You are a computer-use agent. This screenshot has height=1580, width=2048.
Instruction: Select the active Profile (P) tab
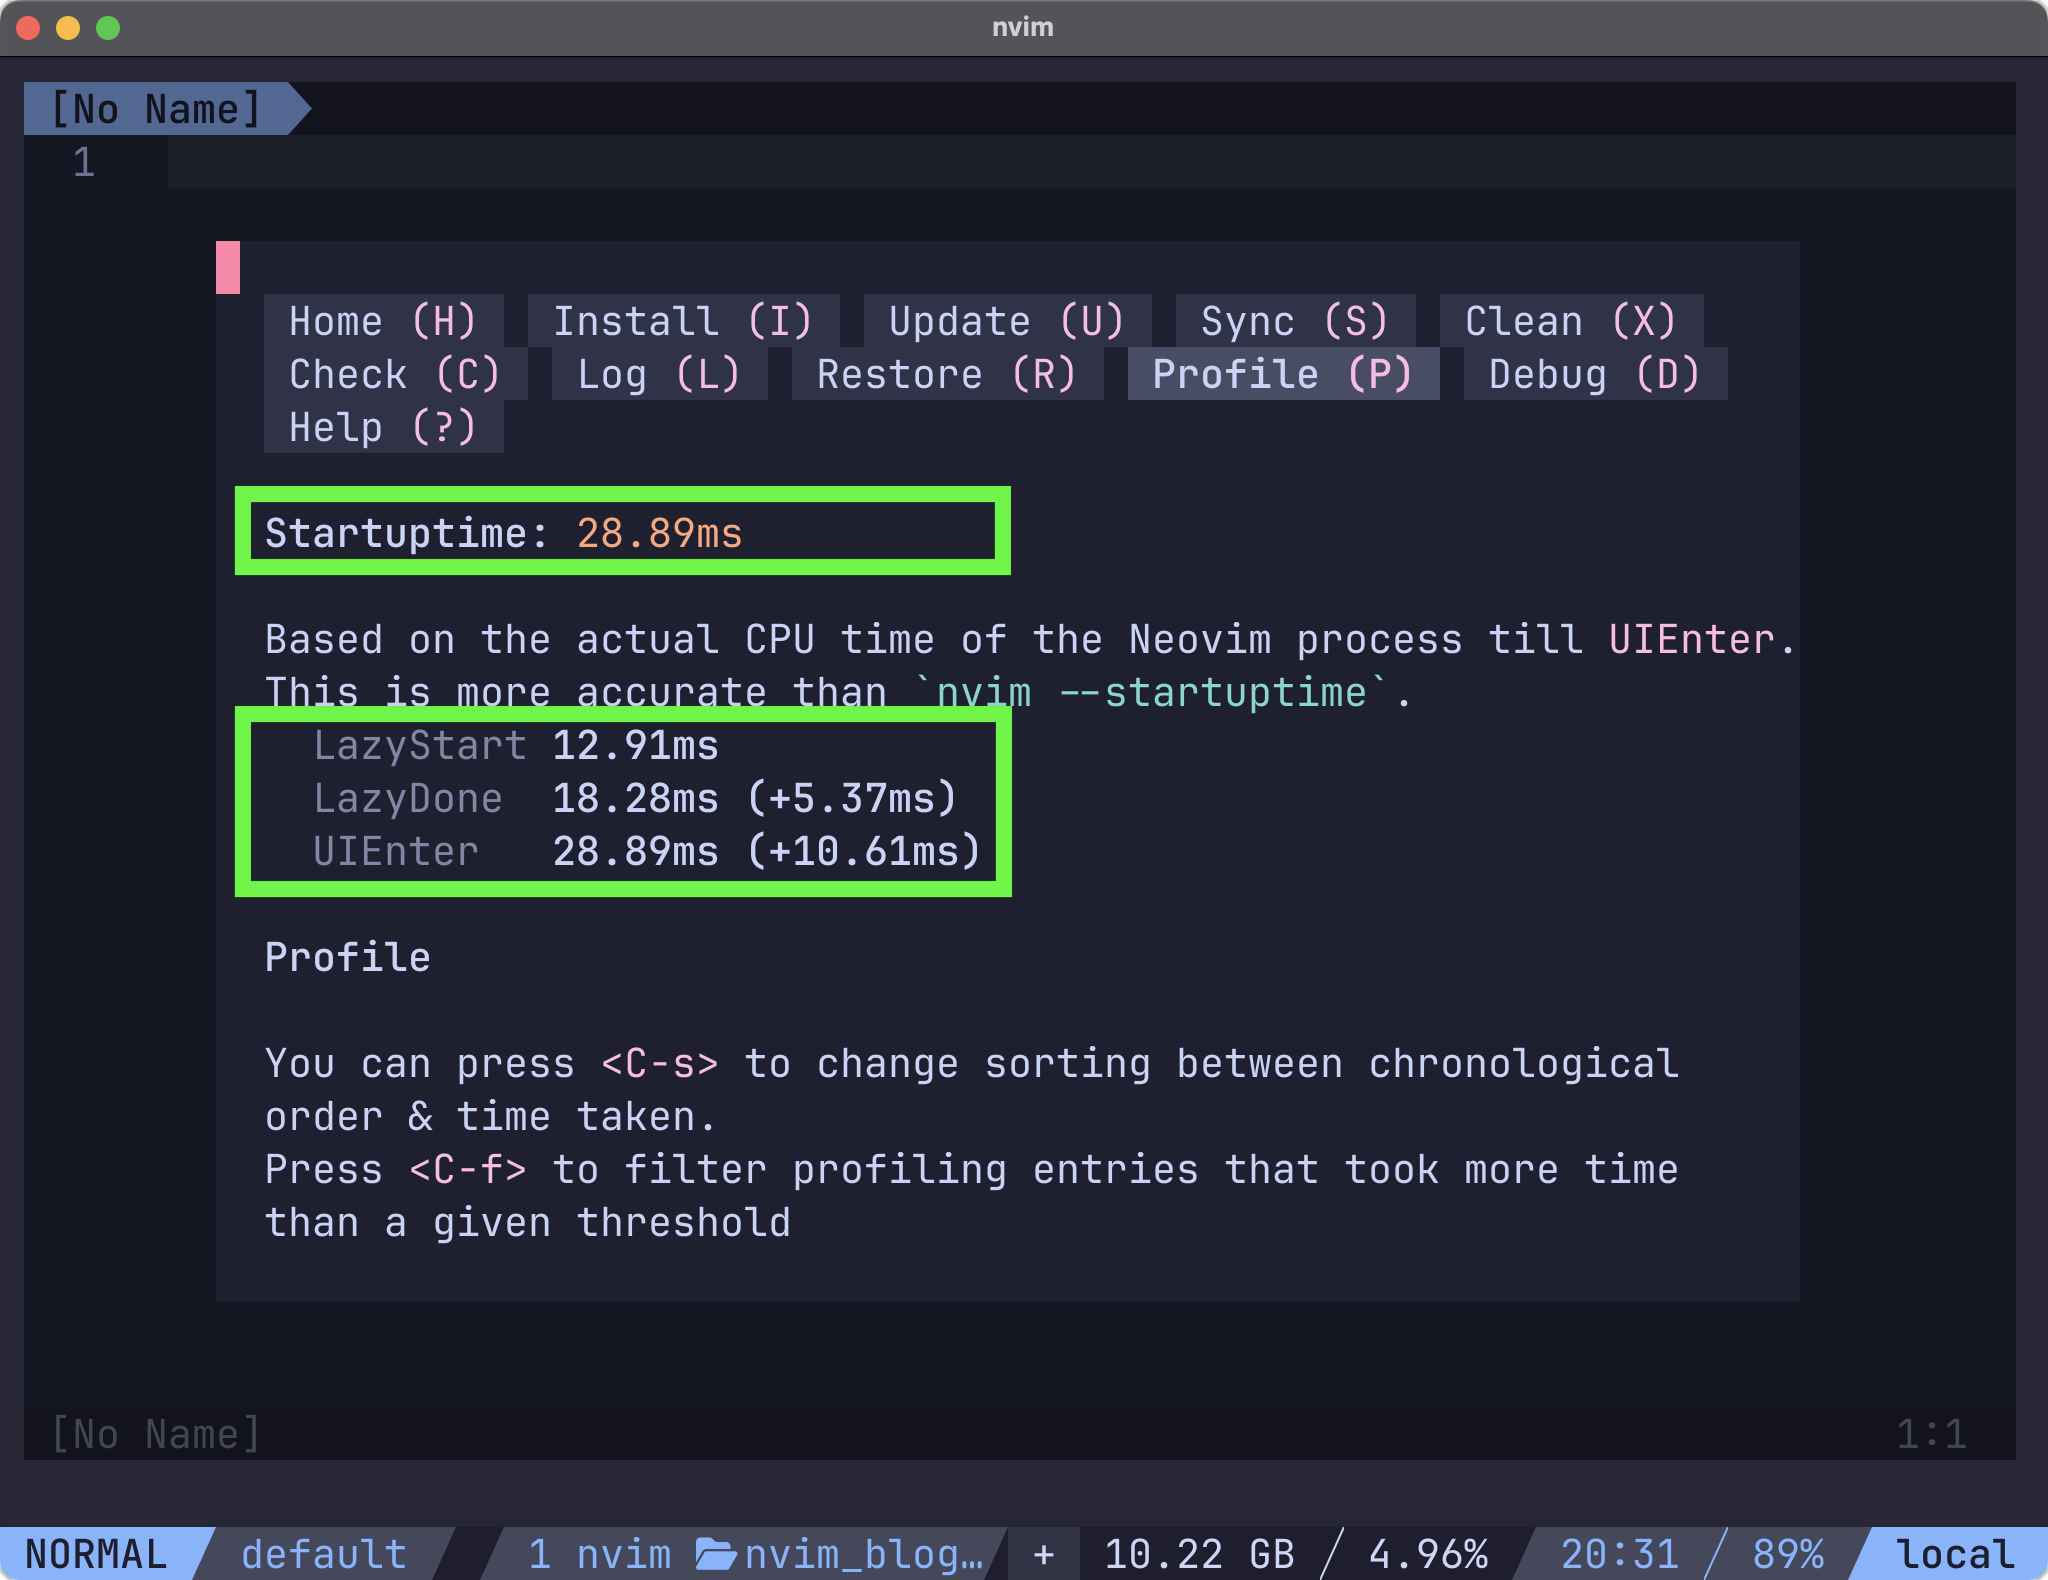(x=1283, y=375)
